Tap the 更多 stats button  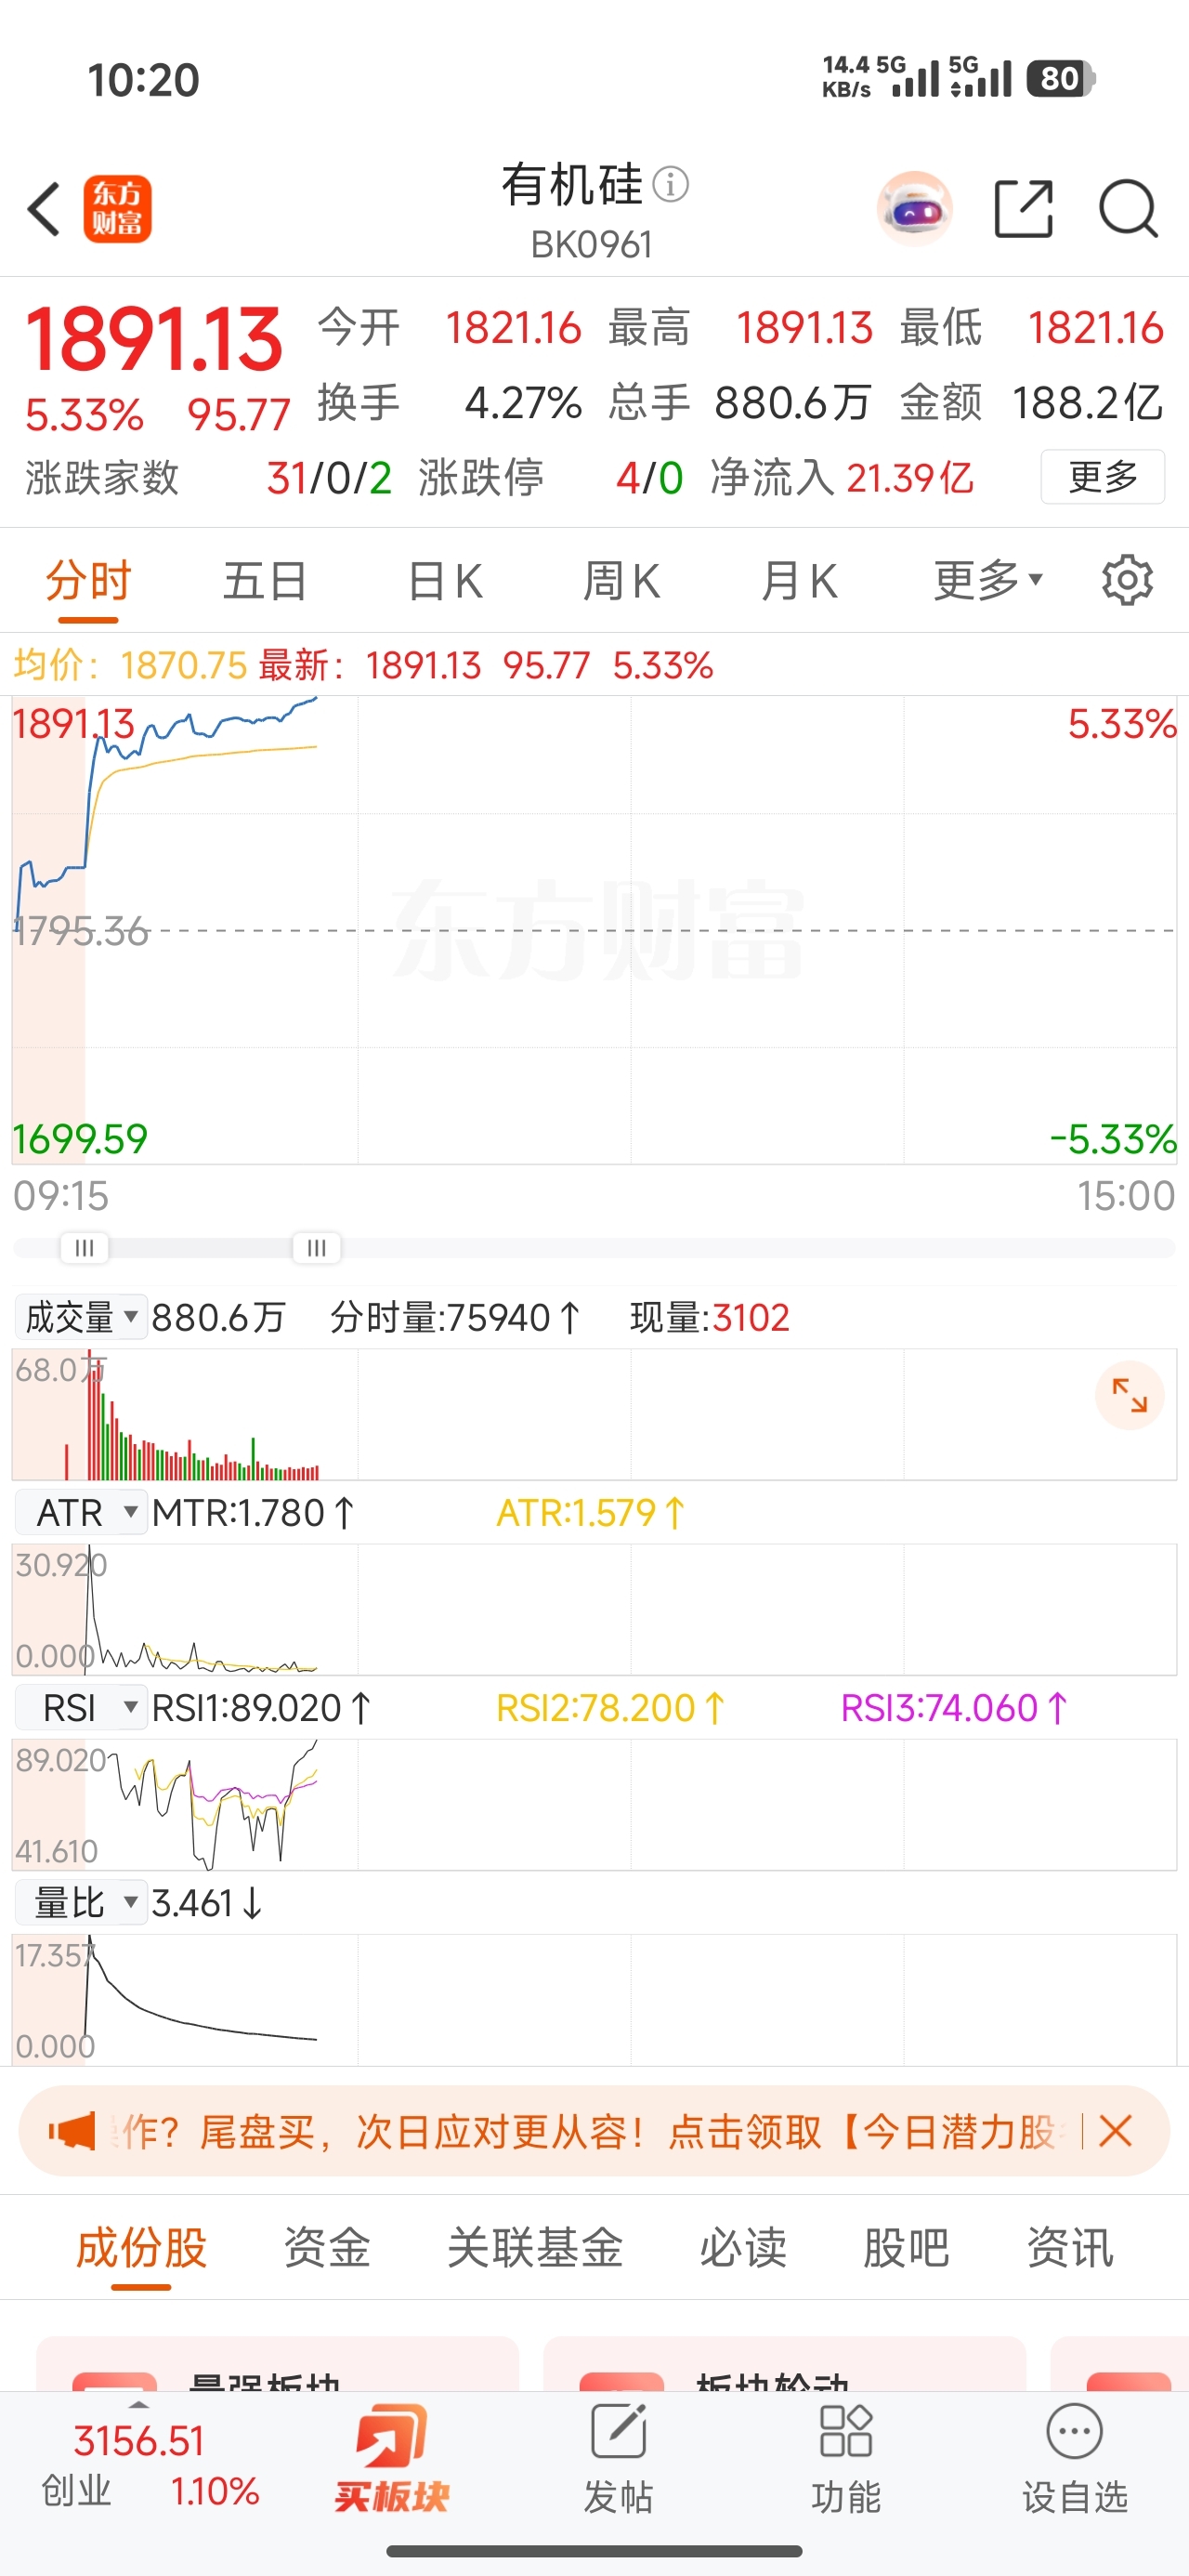click(1102, 477)
